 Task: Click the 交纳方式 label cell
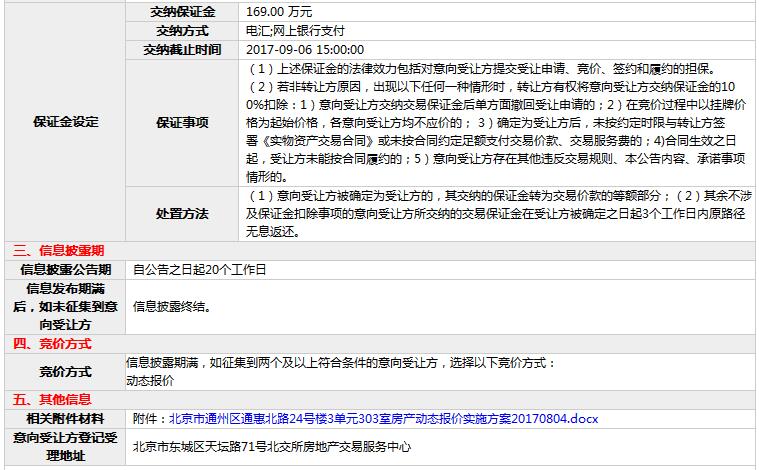point(182,30)
